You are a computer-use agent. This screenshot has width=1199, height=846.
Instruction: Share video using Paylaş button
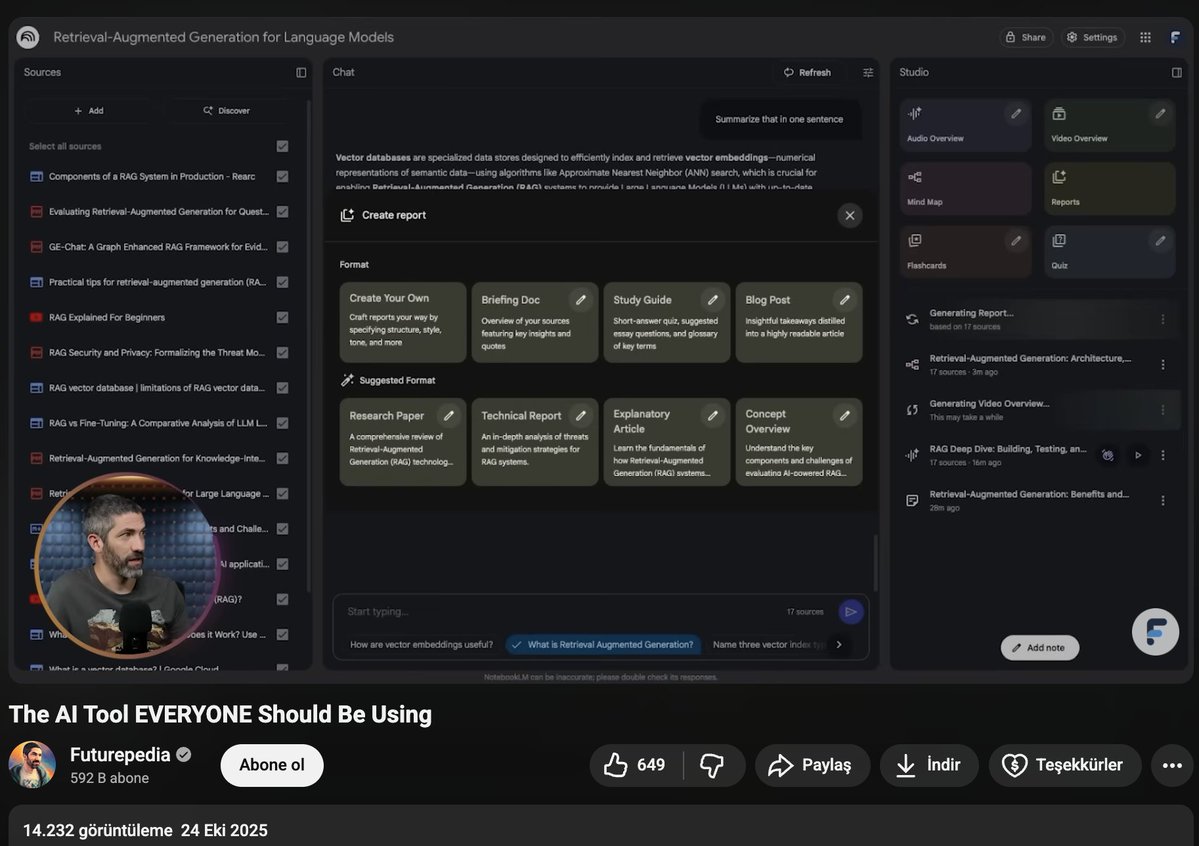(x=812, y=765)
